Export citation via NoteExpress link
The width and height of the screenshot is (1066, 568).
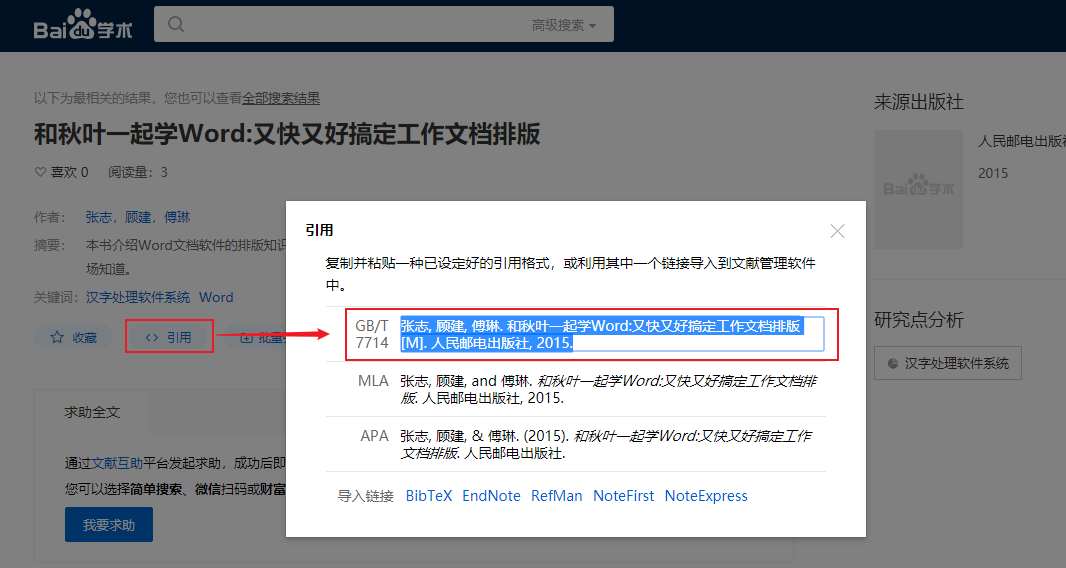coord(706,496)
